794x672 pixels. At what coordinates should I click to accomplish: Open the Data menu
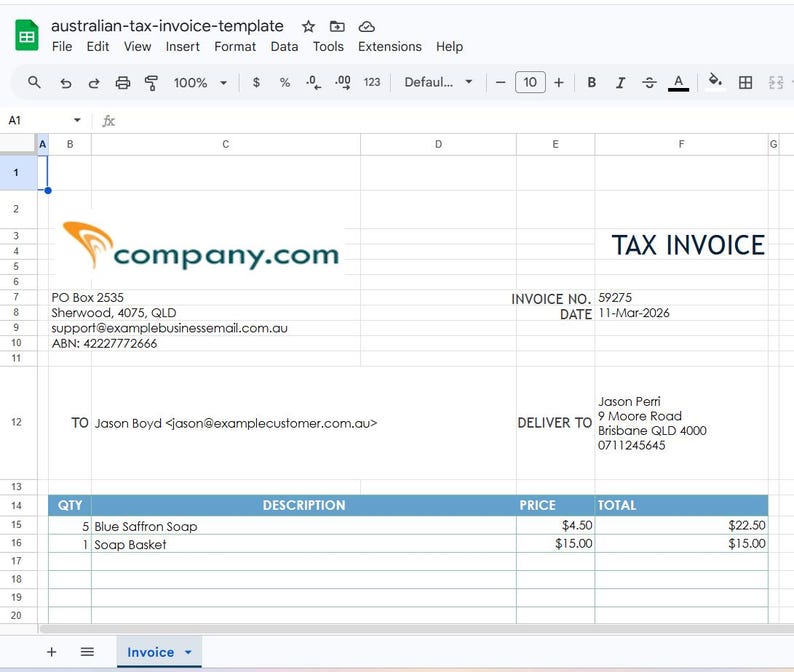(x=284, y=47)
